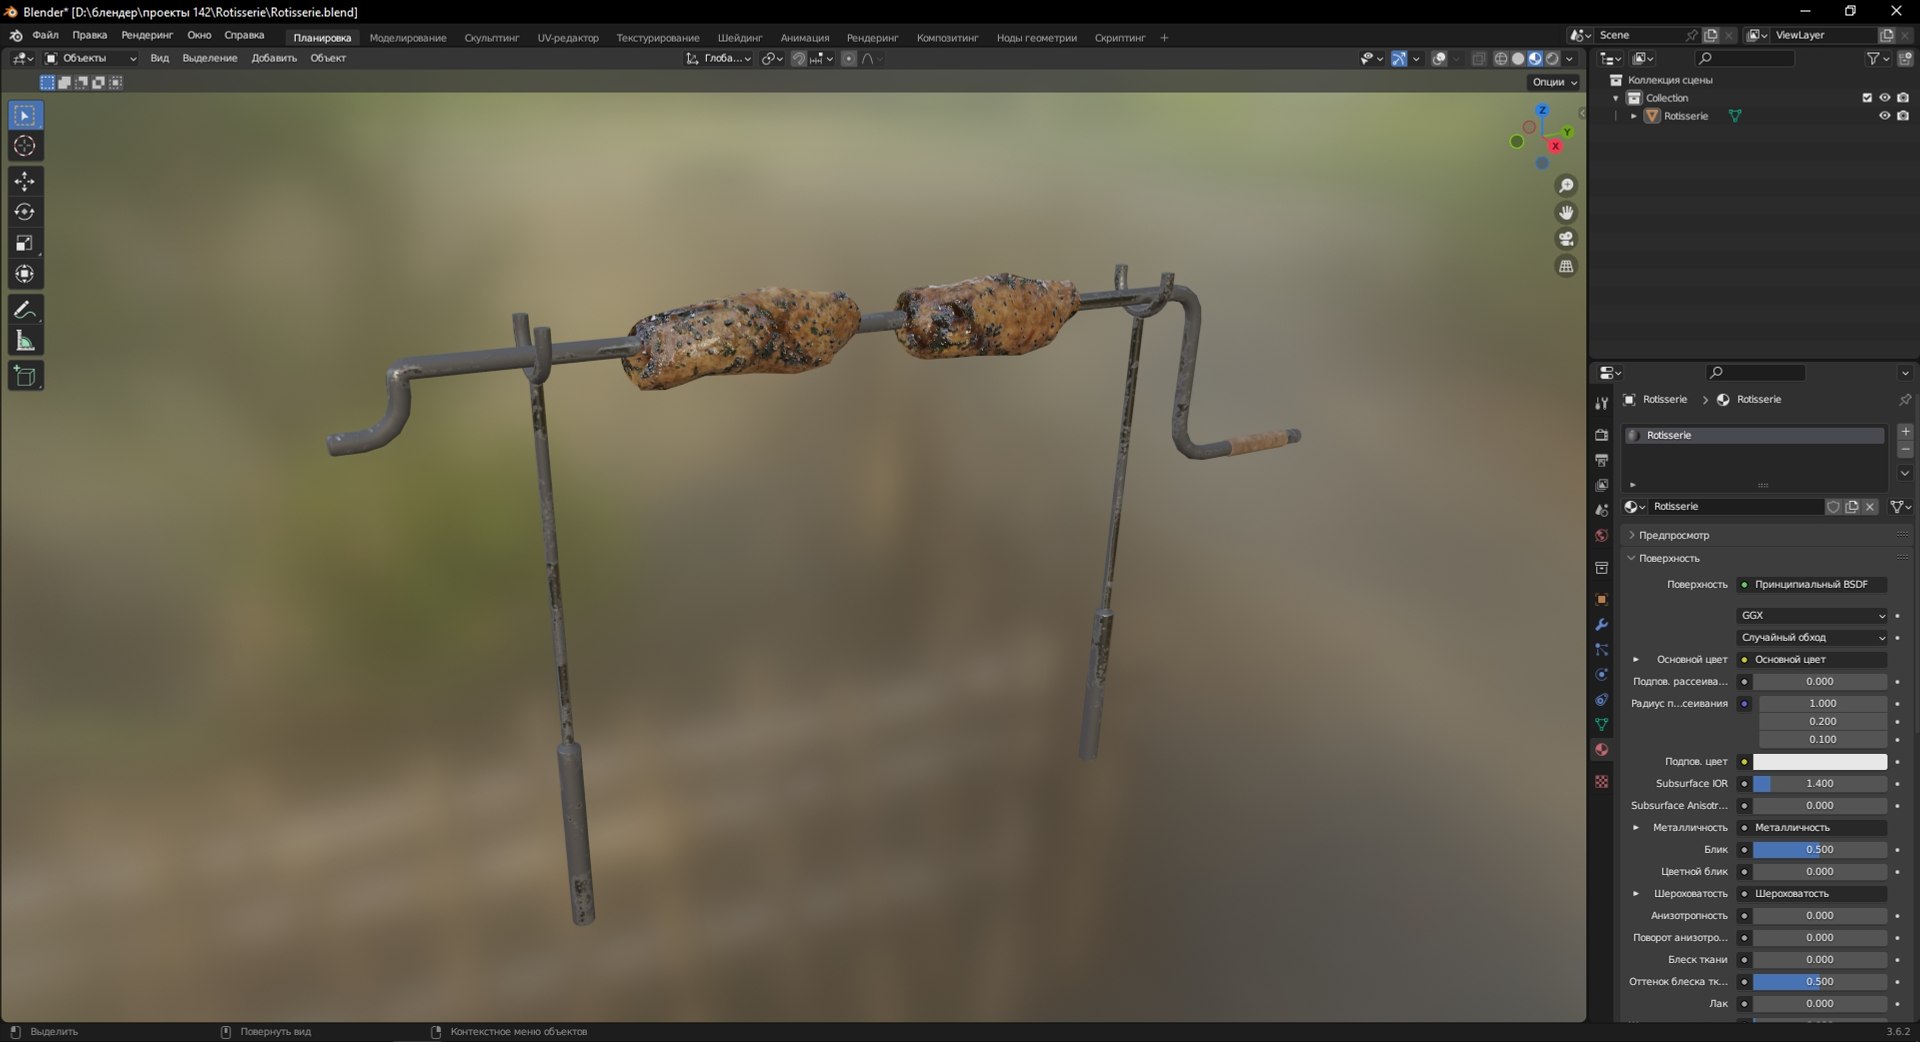
Task: Switch to wireframe viewport shading
Action: click(1501, 59)
